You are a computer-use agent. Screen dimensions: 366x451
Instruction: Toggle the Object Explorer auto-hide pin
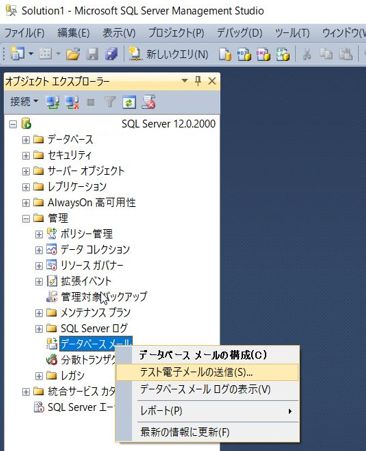pyautogui.click(x=198, y=81)
